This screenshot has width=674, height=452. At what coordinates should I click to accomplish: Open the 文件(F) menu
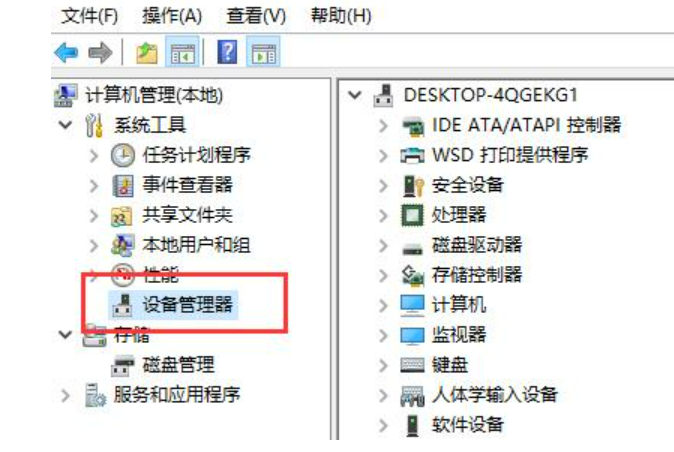[x=89, y=16]
